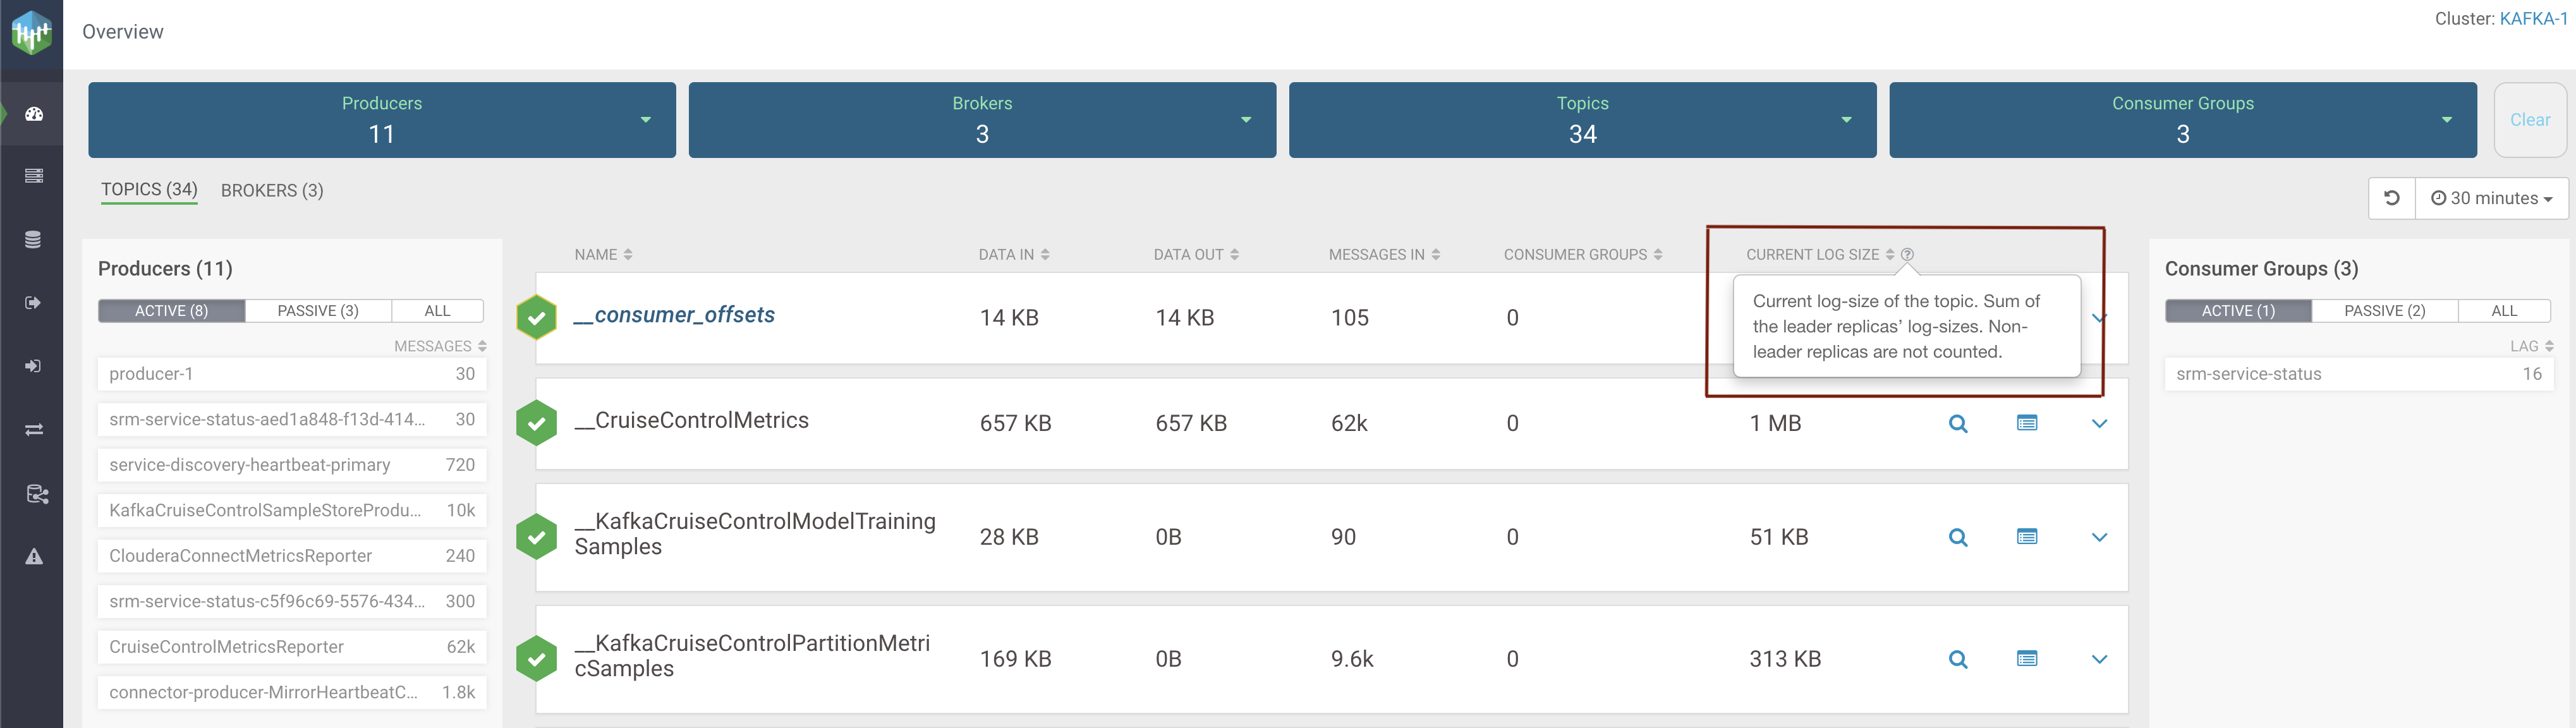Viewport: 2576px width, 728px height.
Task: Expand __CruiseControlMetrics row chevron
Action: coord(2099,424)
